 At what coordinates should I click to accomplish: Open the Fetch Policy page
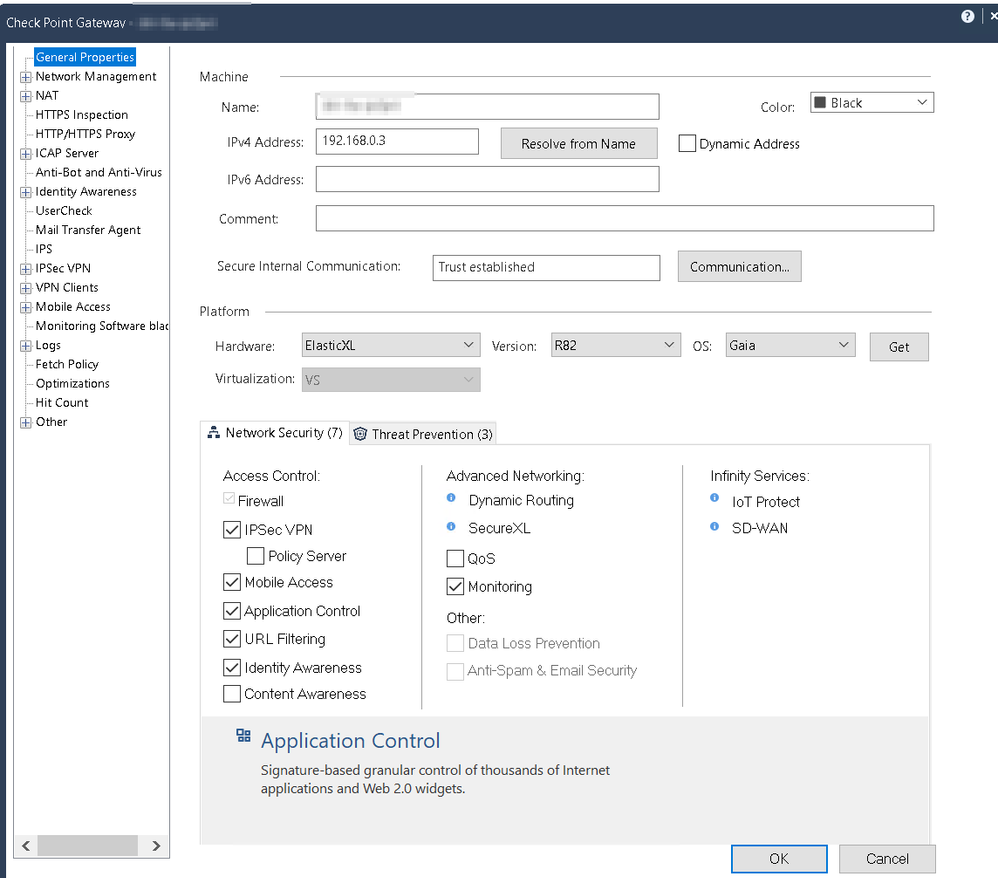67,364
